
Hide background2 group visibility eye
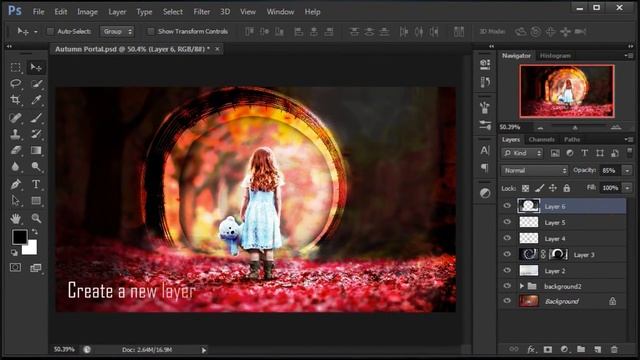507,286
